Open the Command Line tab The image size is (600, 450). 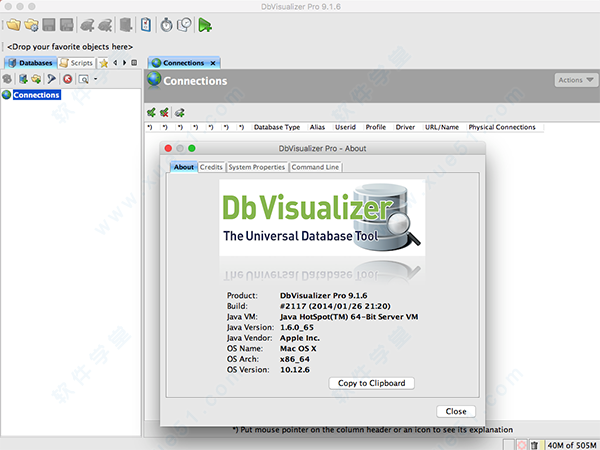tap(315, 167)
